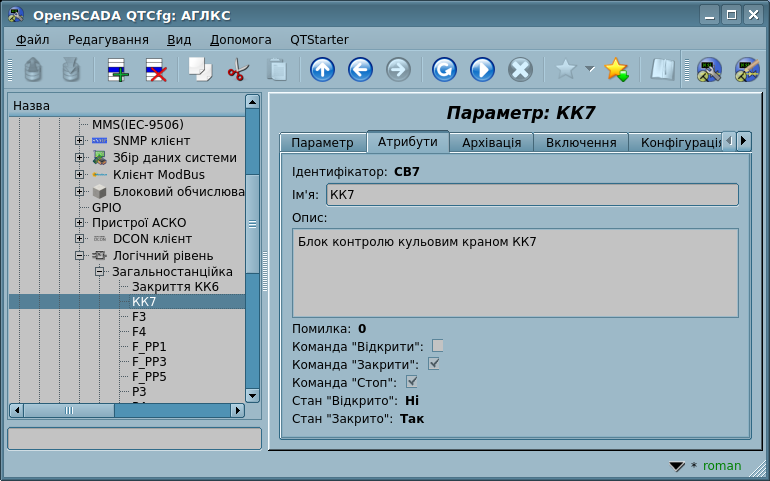Uncheck the Команда "Стоп" checkbox
This screenshot has width=770, height=481.
click(x=412, y=382)
